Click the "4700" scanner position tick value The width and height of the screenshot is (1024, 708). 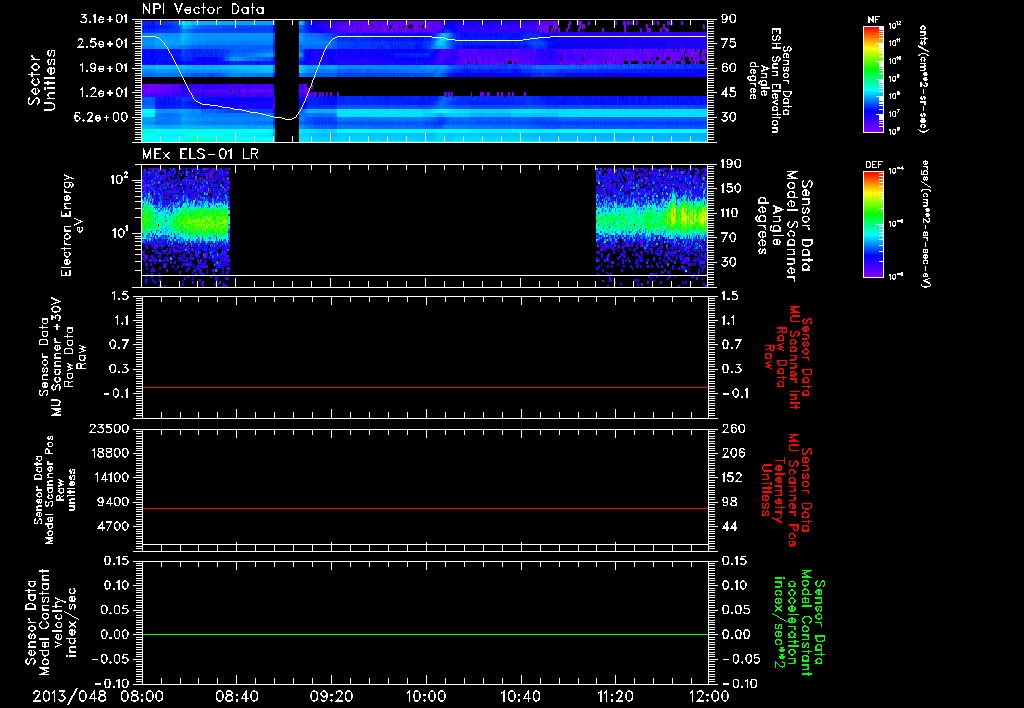pyautogui.click(x=114, y=526)
